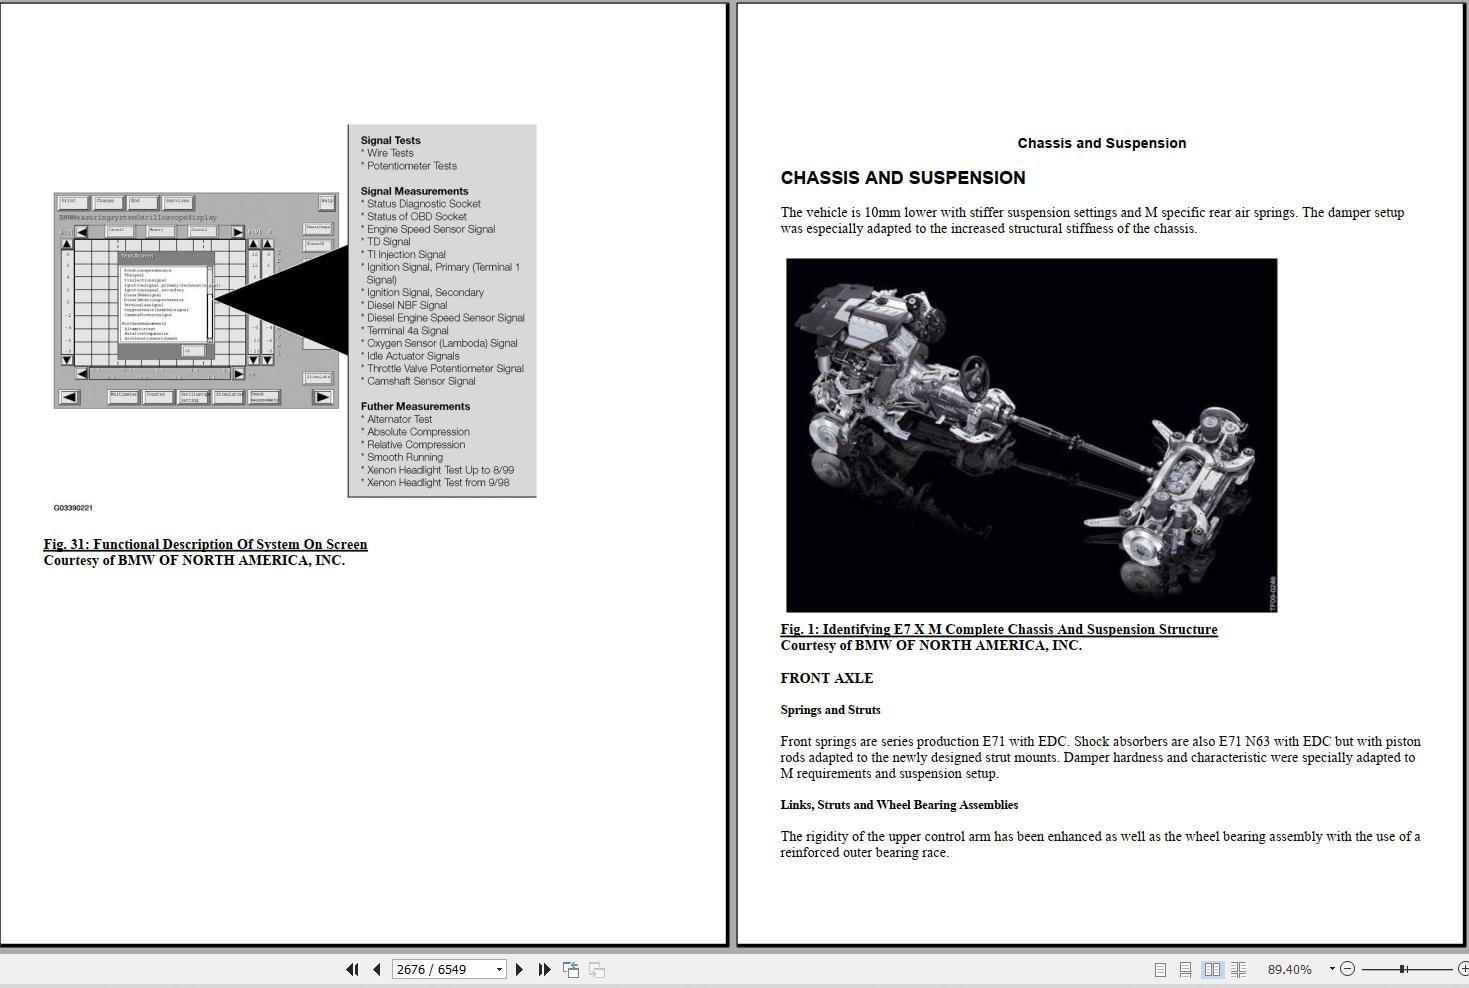
Task: Enable continuous scrolling page view
Action: click(x=1185, y=969)
